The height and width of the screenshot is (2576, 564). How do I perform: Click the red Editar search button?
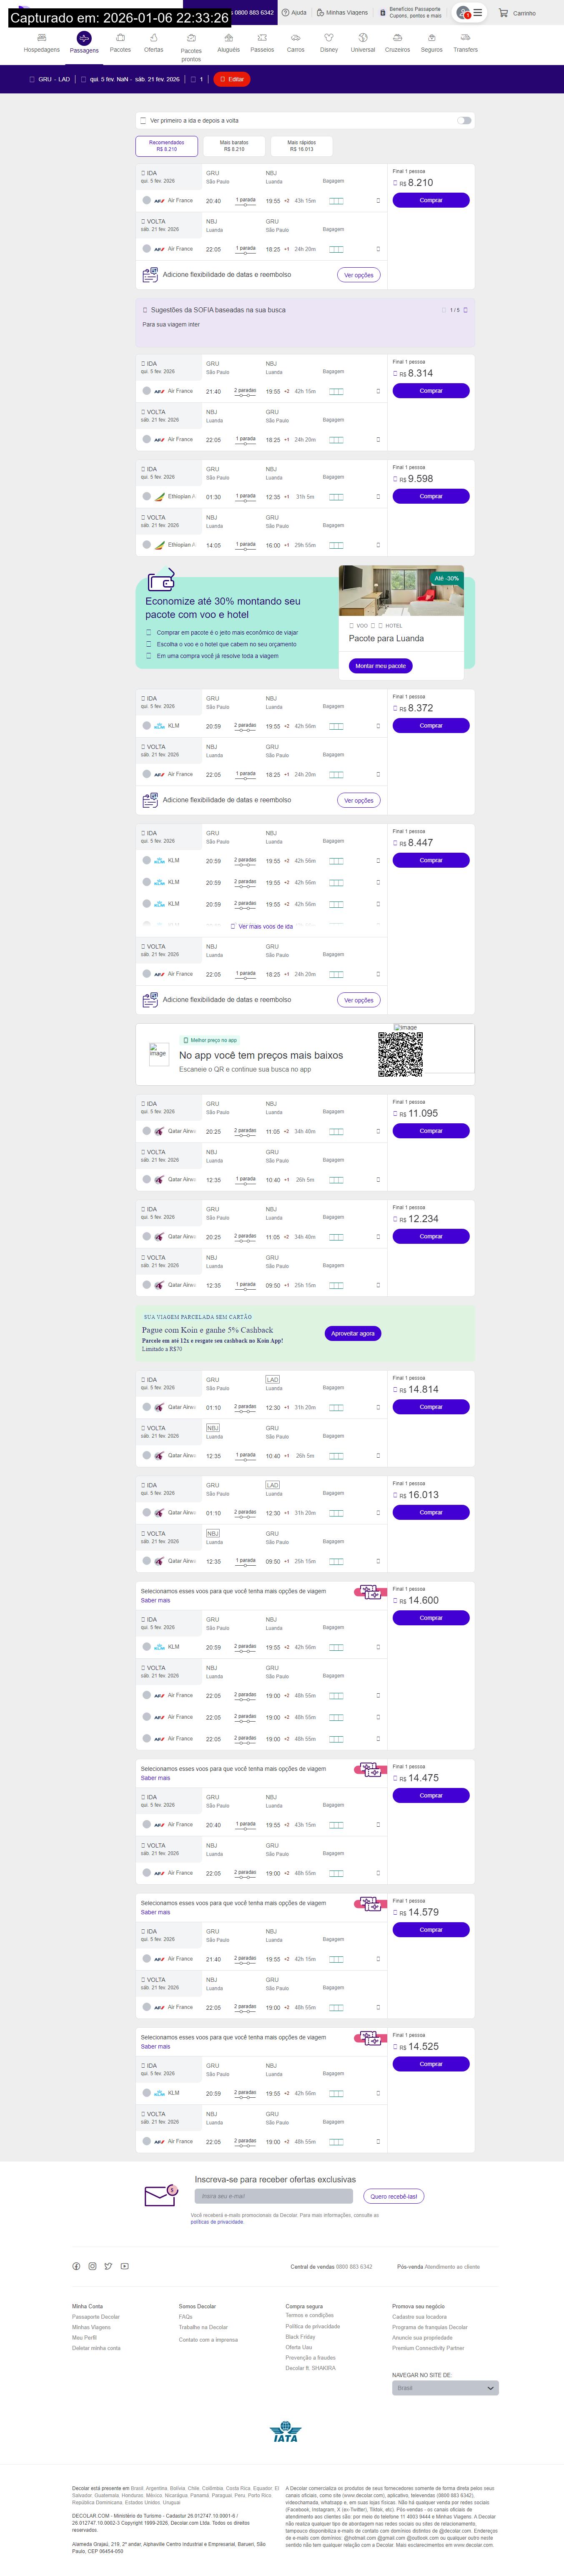(x=232, y=79)
